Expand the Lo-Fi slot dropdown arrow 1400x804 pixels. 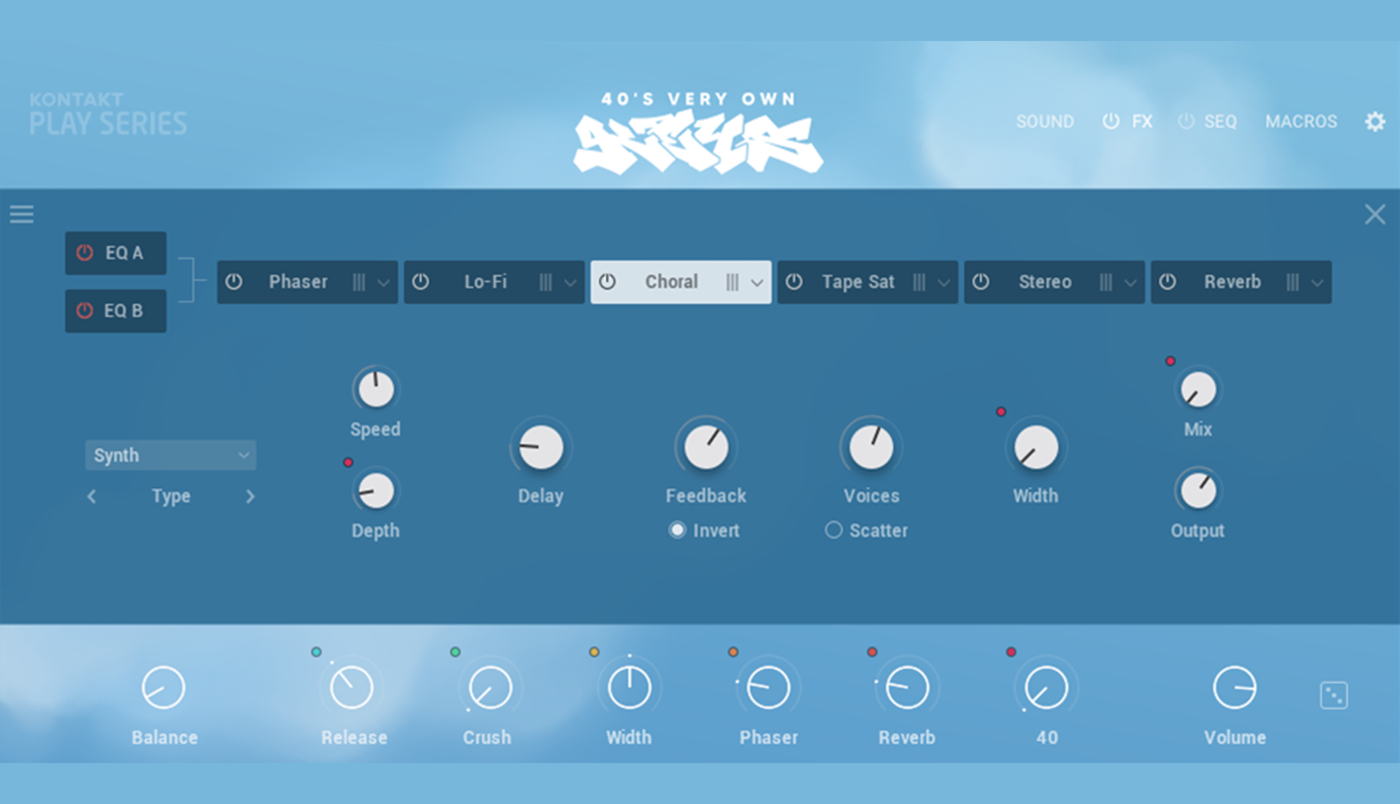tap(571, 283)
